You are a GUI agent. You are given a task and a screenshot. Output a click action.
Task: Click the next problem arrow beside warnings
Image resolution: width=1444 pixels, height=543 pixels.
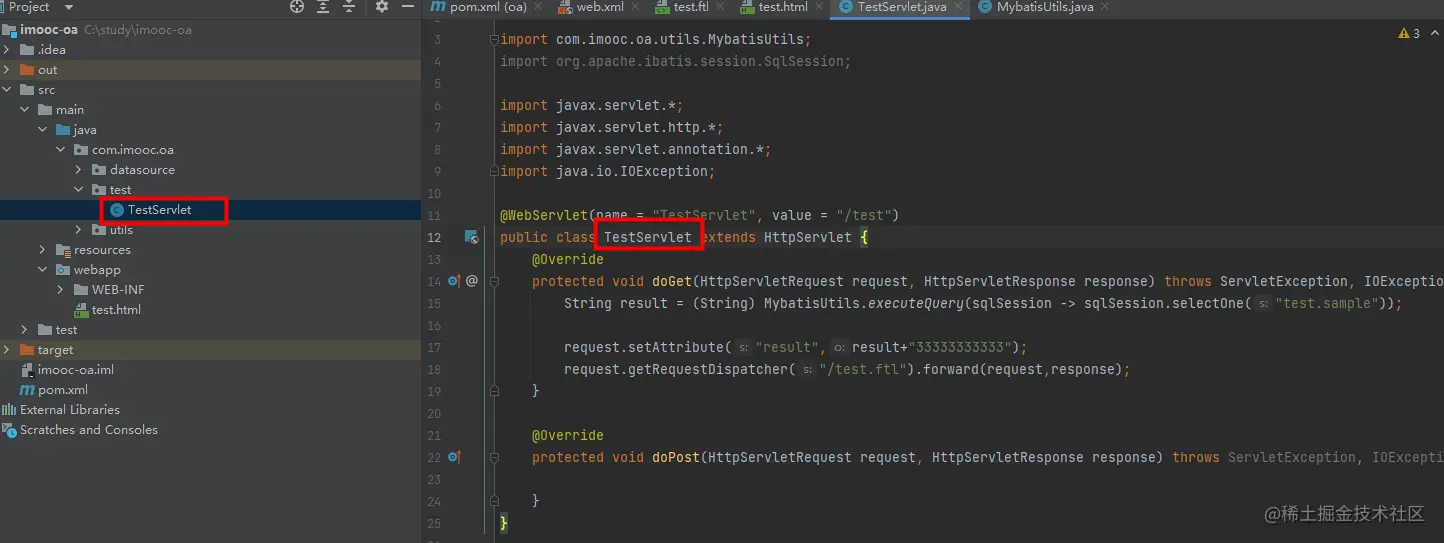coord(1437,33)
